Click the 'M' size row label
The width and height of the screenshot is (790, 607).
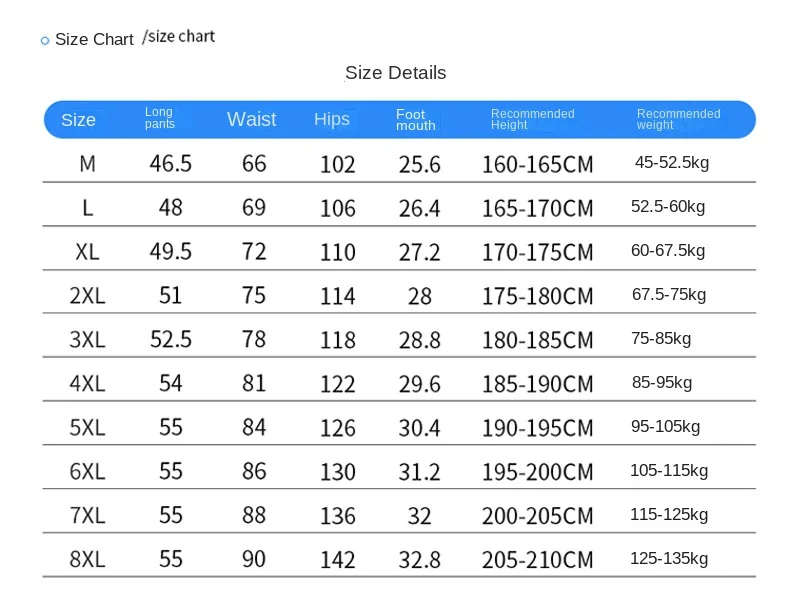tap(87, 163)
